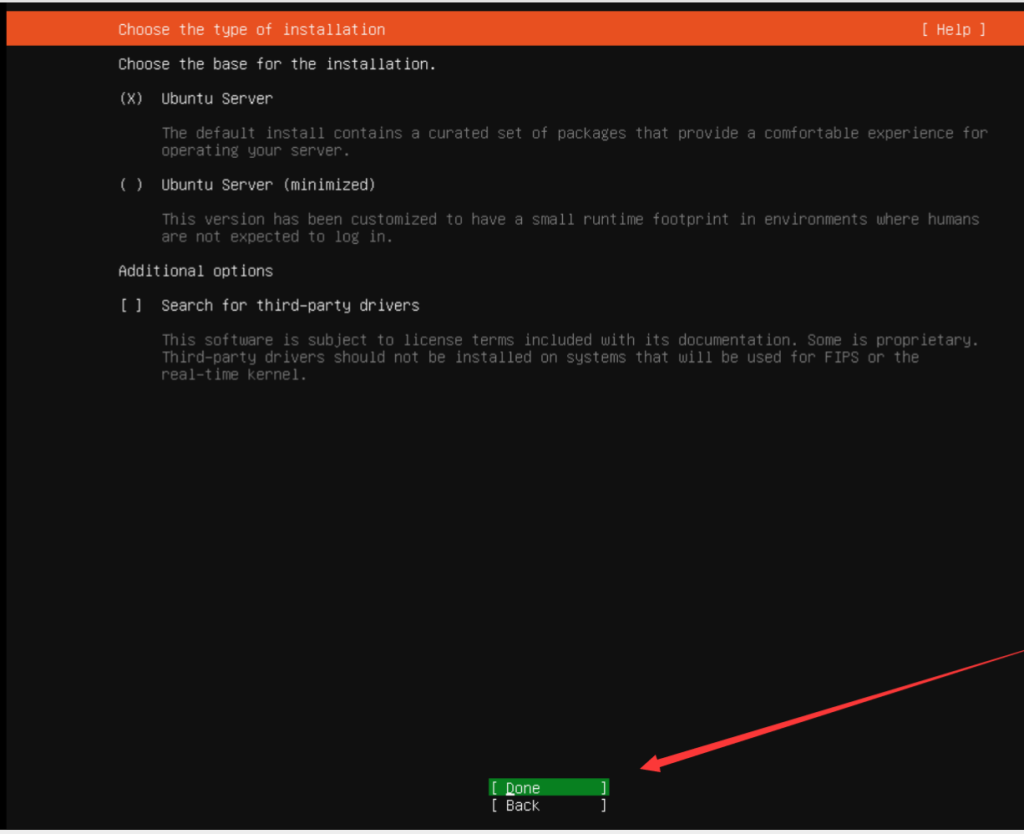
Task: Open the Help menu in header
Action: 953,29
